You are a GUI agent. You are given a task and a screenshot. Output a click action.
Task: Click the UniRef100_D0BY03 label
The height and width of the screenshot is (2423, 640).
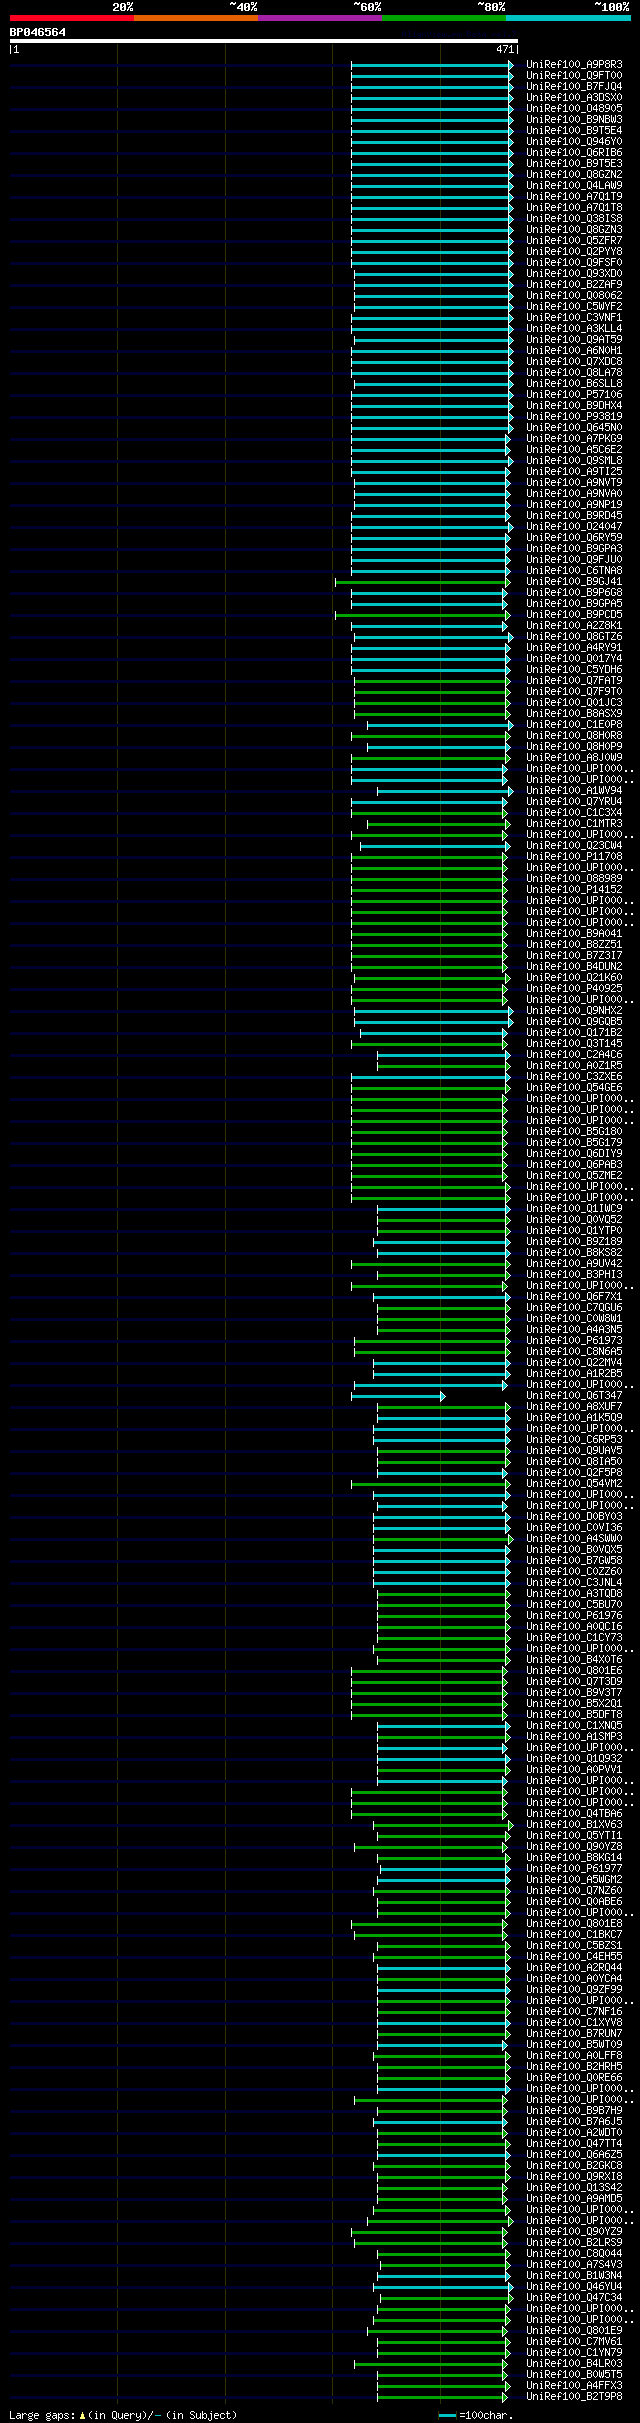coord(574,1517)
